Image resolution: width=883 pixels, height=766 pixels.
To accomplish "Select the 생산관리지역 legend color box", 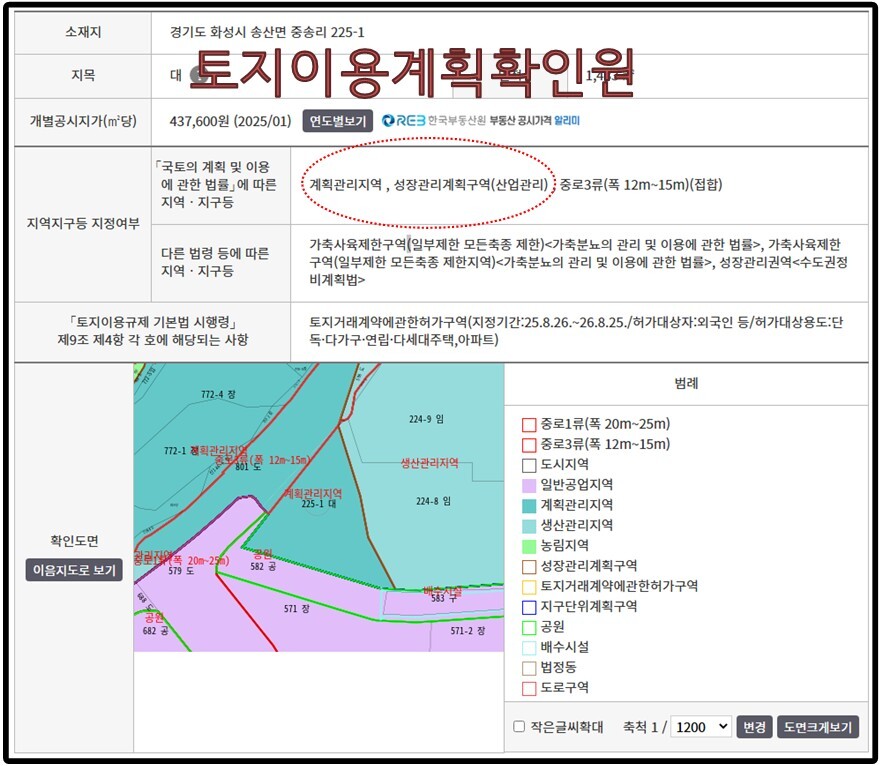I will (526, 523).
